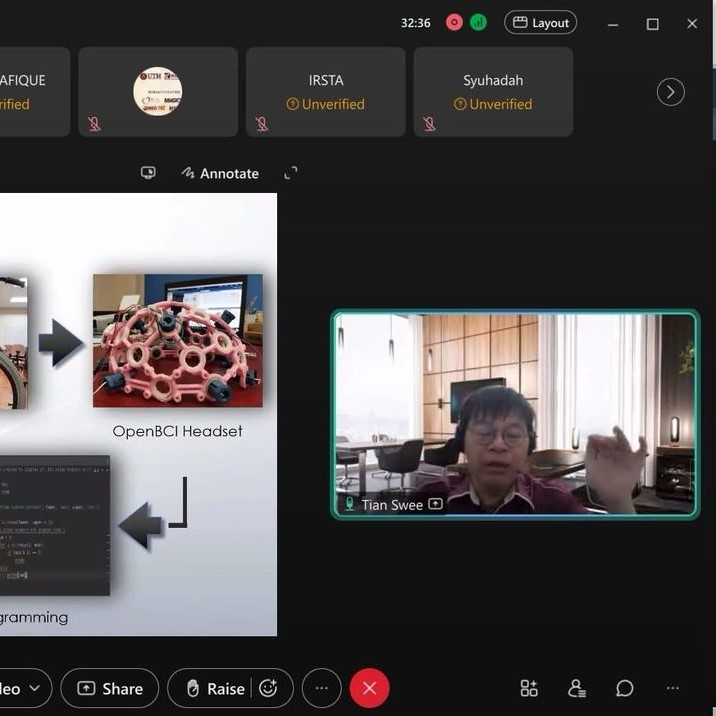716x716 pixels.
Task: Expand shared content to full screen
Action: pyautogui.click(x=291, y=173)
